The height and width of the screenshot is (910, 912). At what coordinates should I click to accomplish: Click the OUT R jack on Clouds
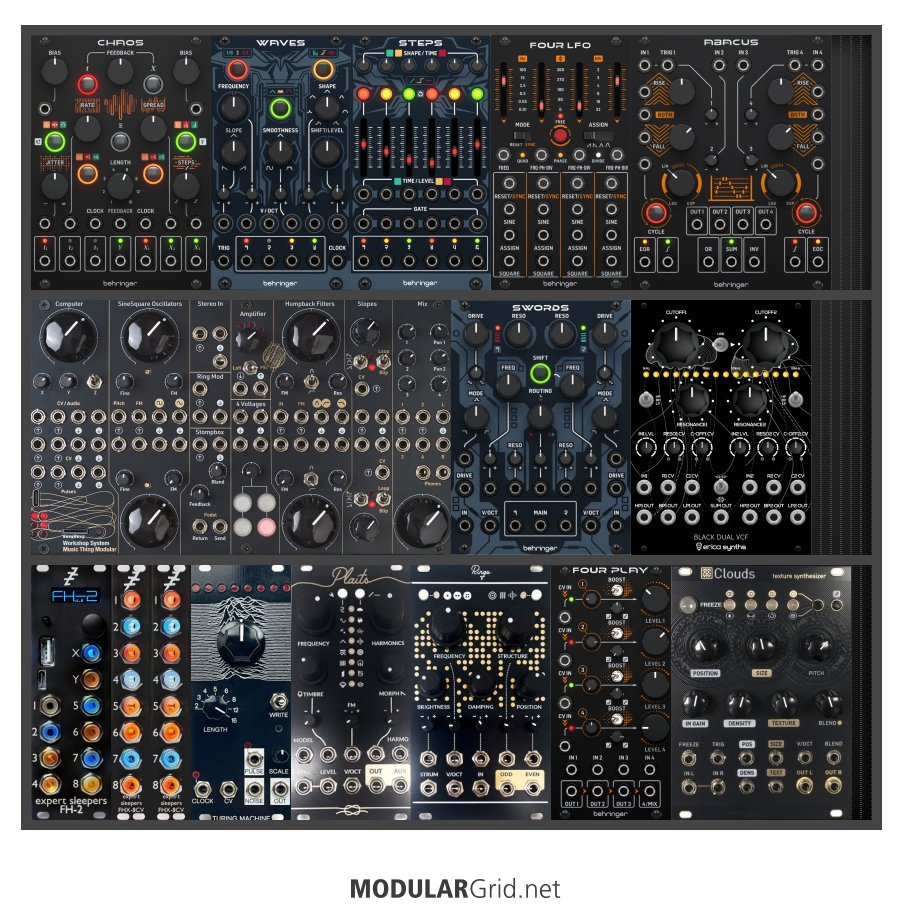pos(833,786)
